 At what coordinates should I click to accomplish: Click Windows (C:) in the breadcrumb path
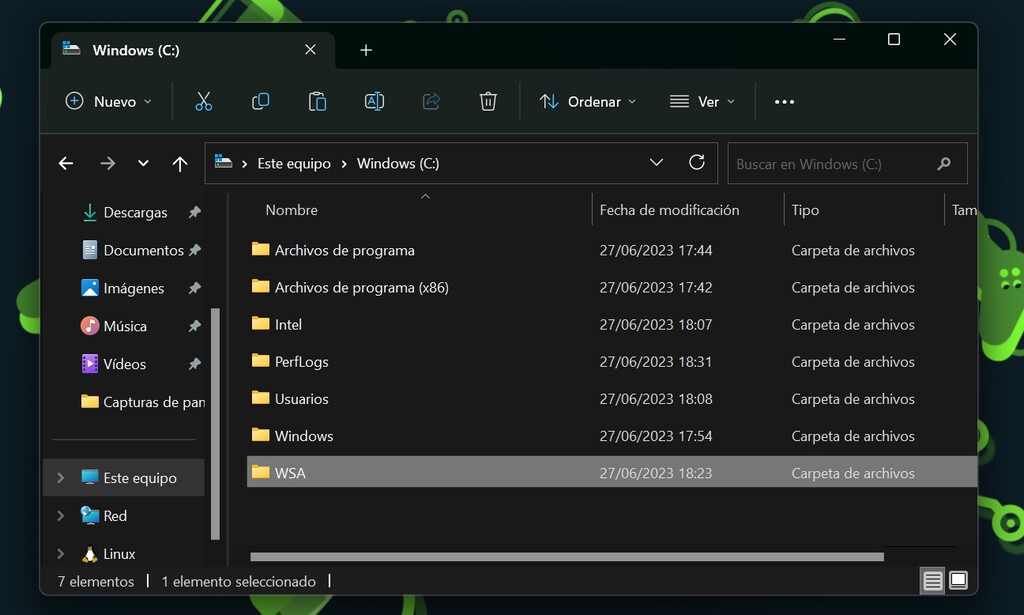[x=398, y=163]
